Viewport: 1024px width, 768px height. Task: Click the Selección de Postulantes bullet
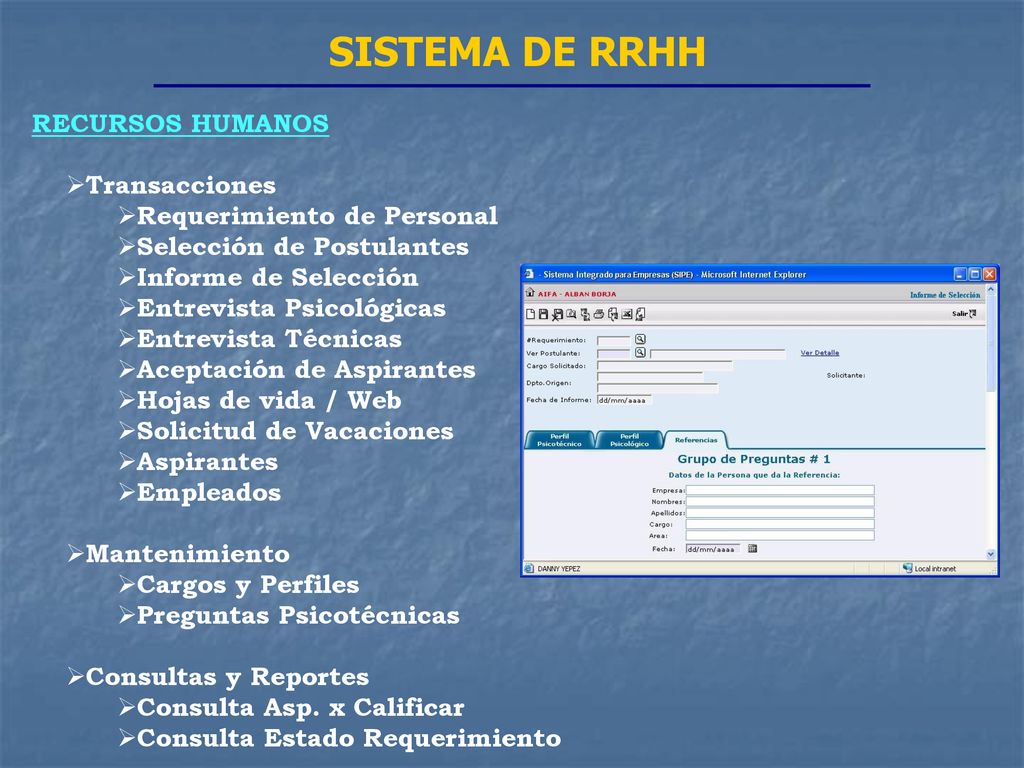click(302, 246)
